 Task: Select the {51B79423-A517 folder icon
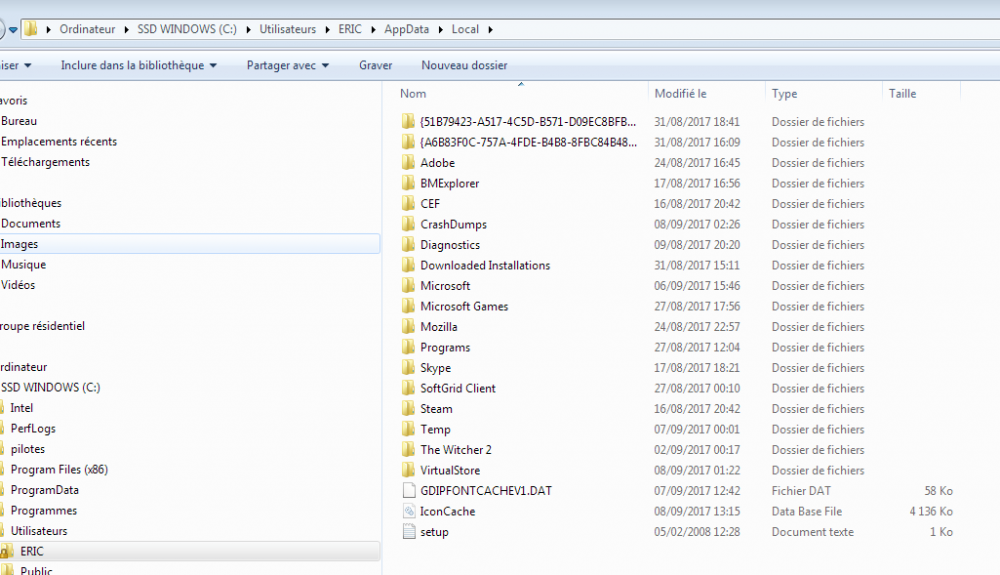coord(408,121)
